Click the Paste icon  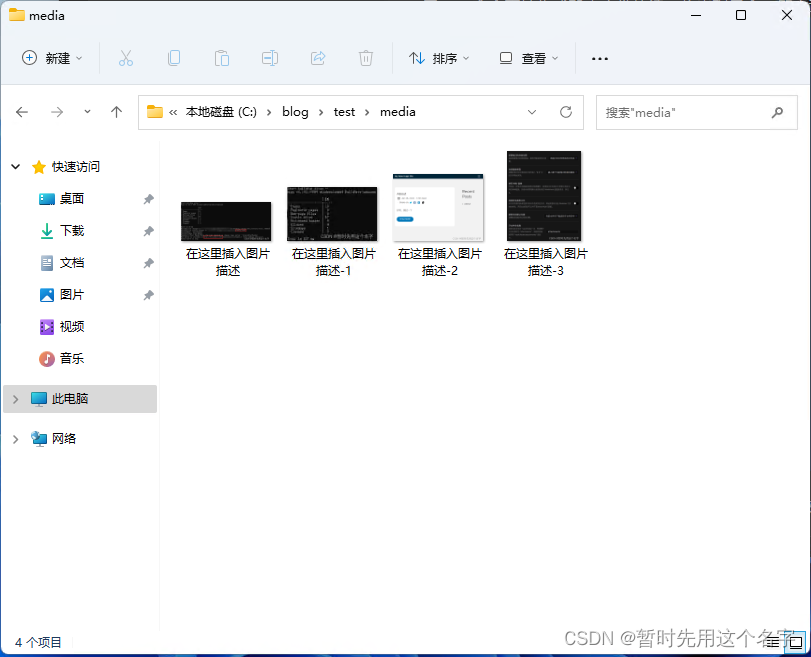point(222,59)
